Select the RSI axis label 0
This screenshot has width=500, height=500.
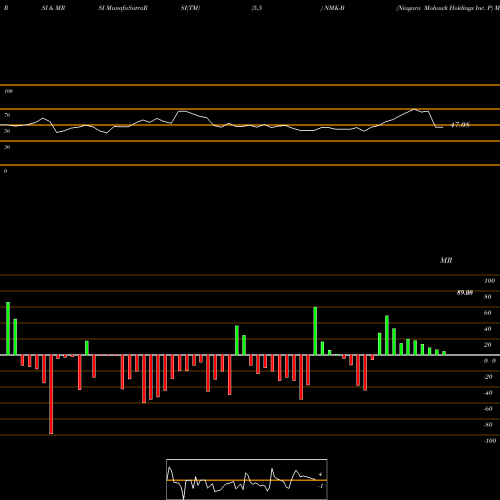(5, 171)
